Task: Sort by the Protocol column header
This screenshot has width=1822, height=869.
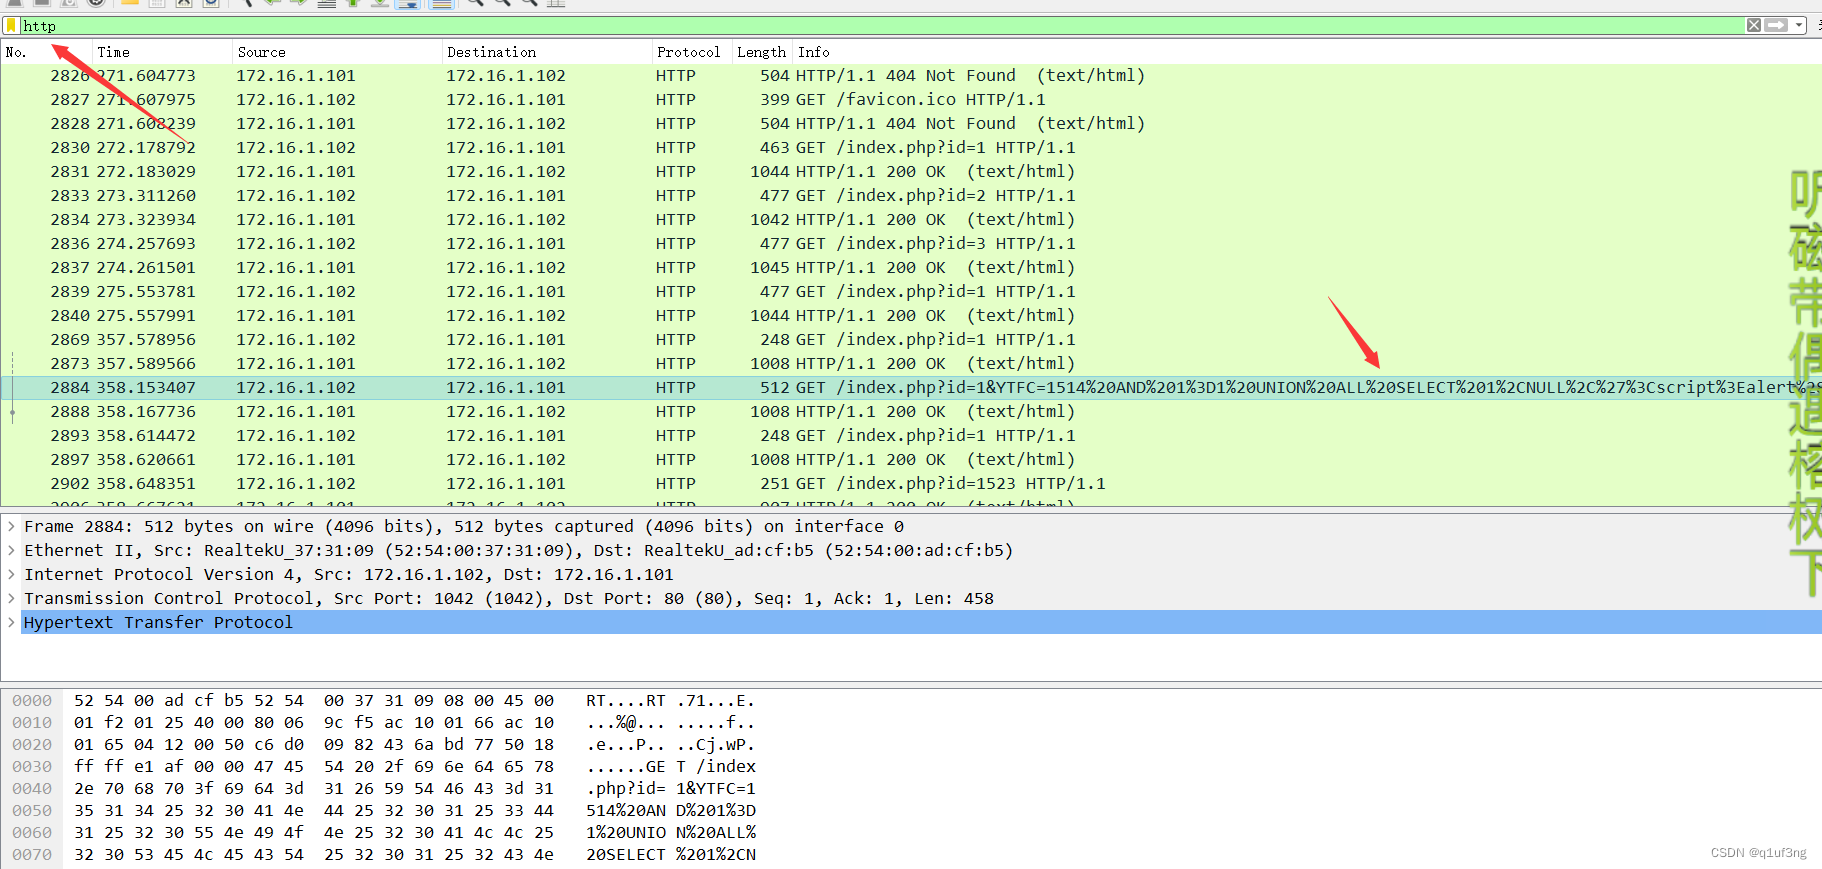Action: click(691, 52)
